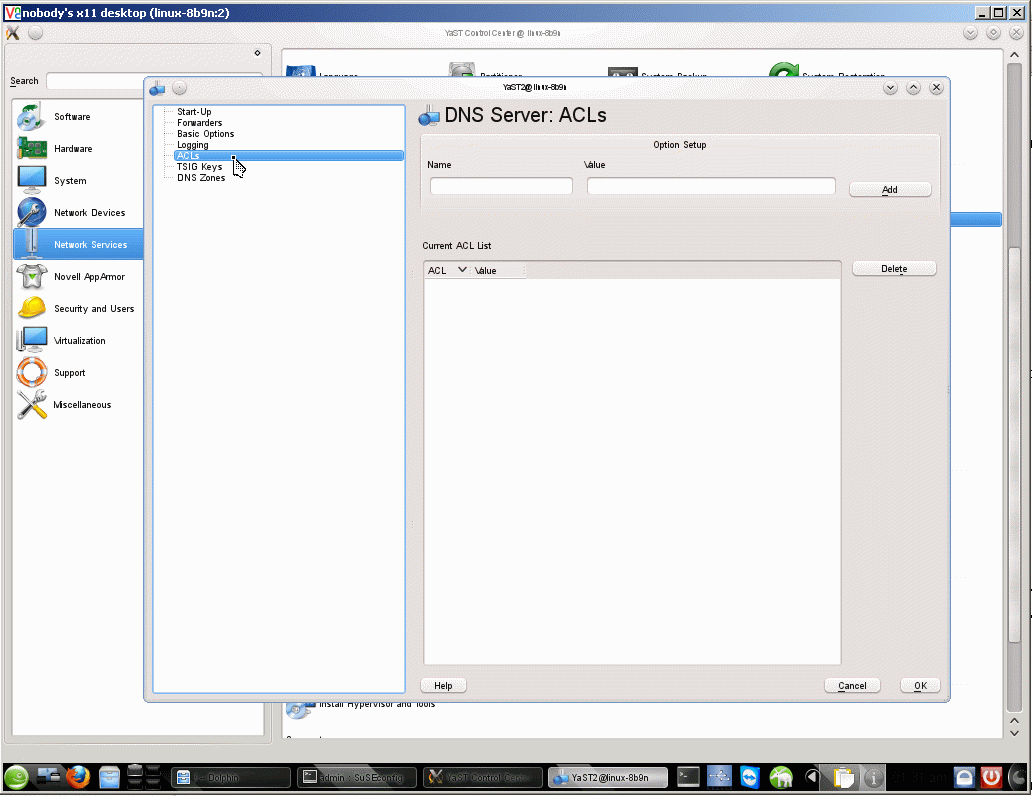Launch Firefox from the panel

pos(78,778)
